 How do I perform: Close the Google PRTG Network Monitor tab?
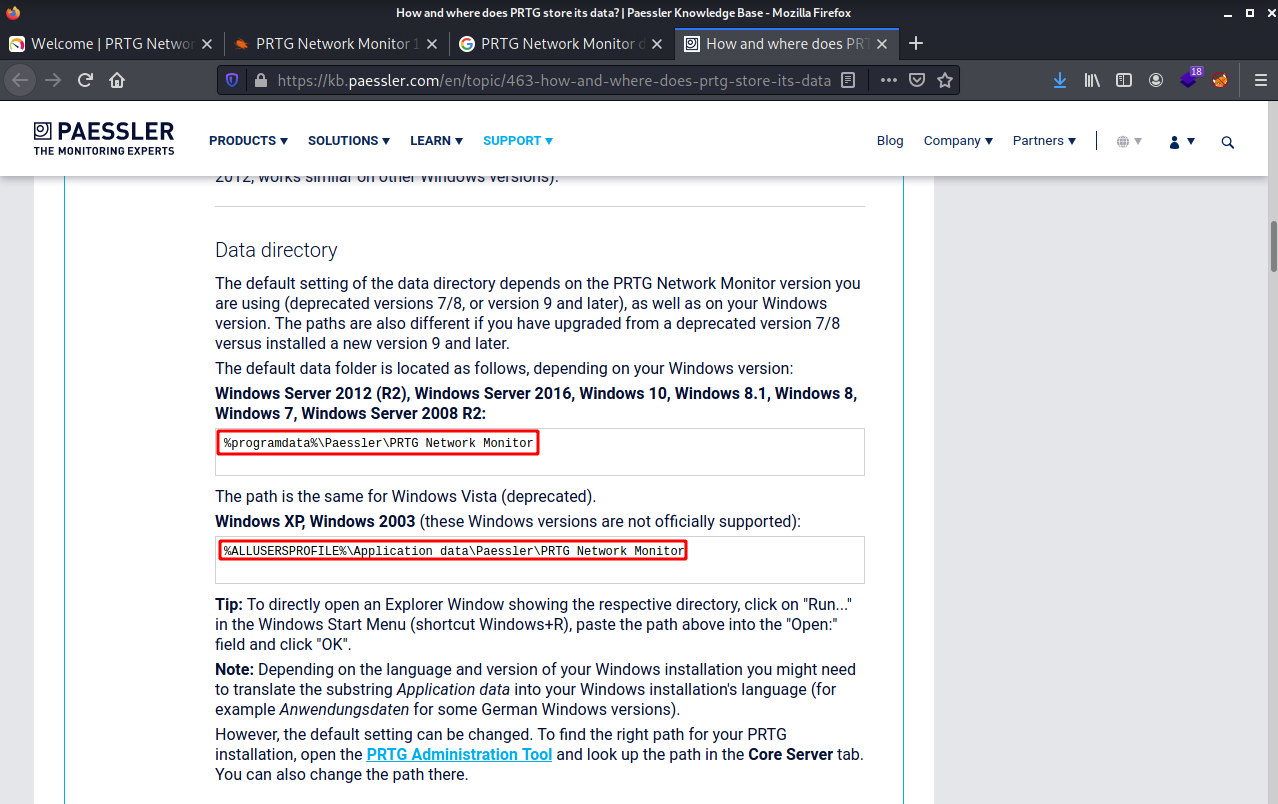point(657,44)
